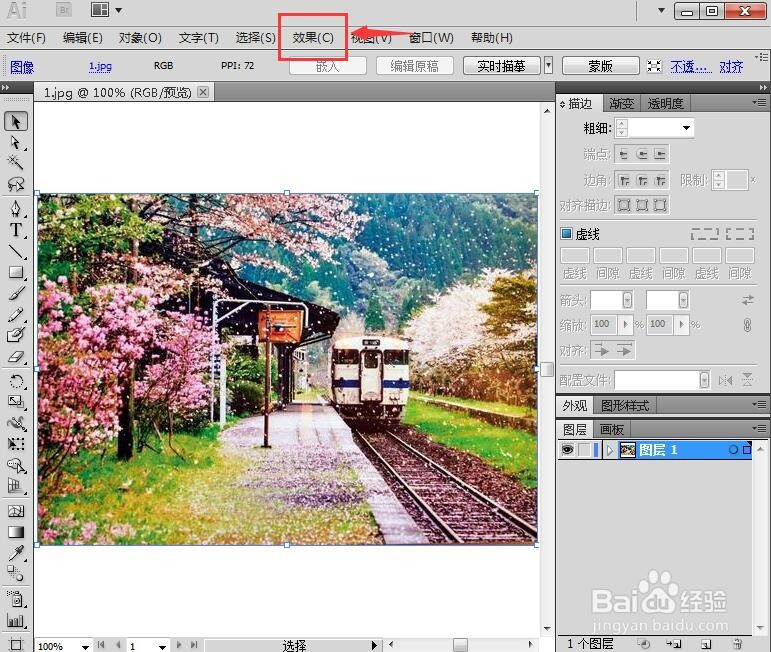
Task: Open the stroke weight (粗细) dropdown
Action: coord(686,128)
